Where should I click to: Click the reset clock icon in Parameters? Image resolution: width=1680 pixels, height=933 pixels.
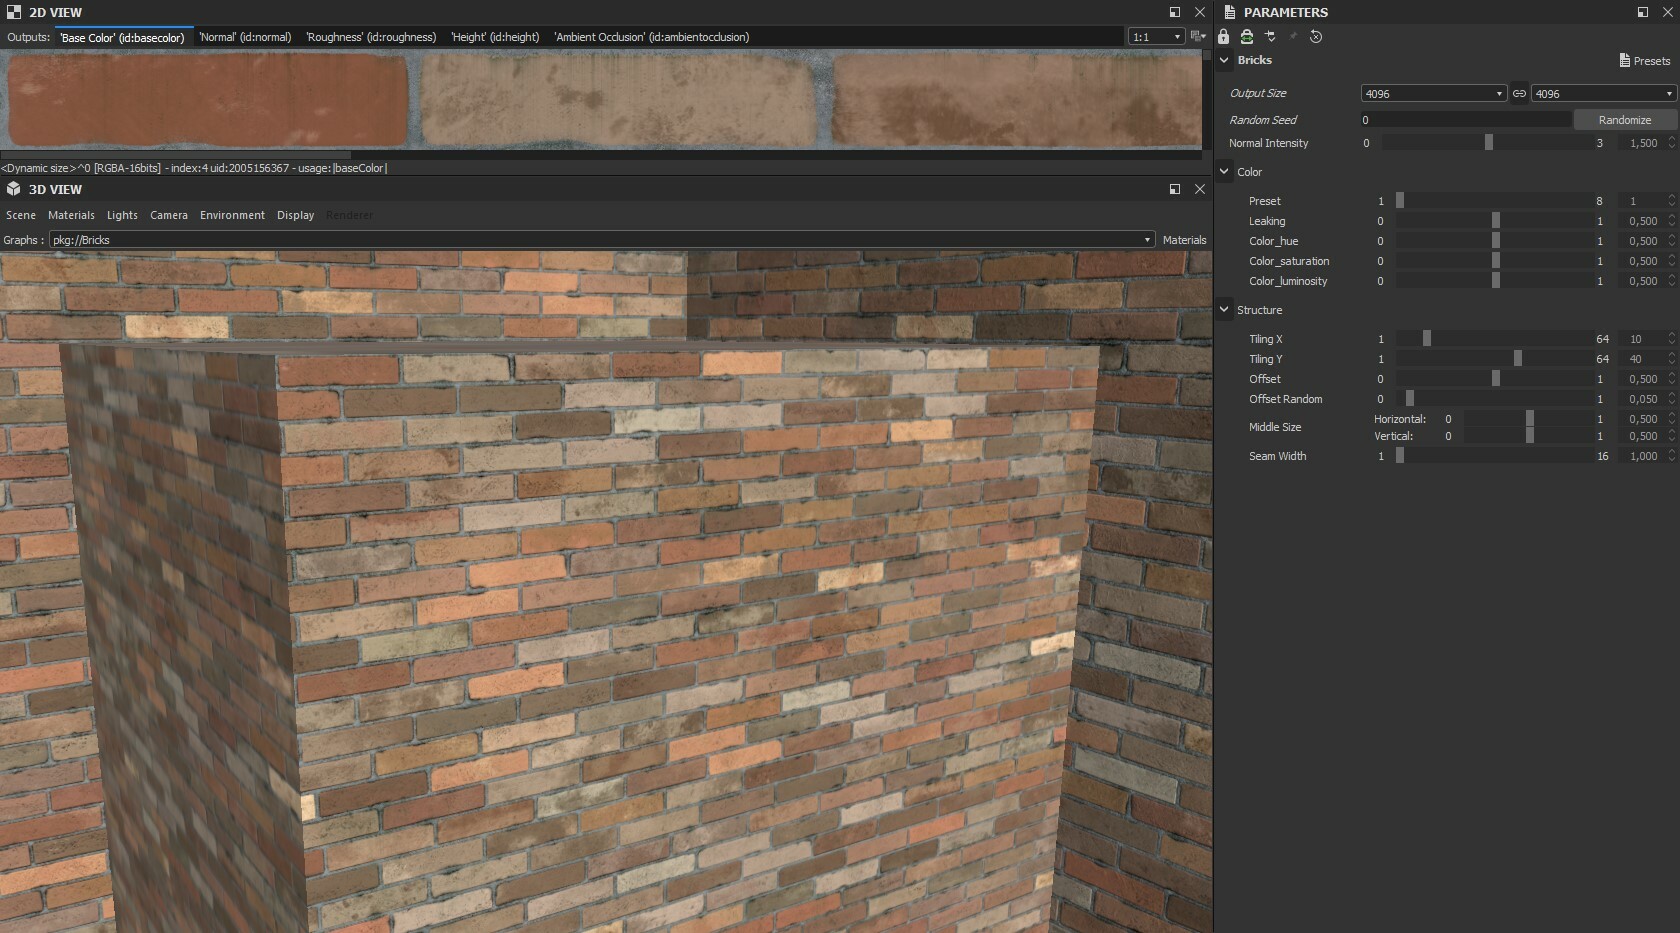click(x=1316, y=37)
